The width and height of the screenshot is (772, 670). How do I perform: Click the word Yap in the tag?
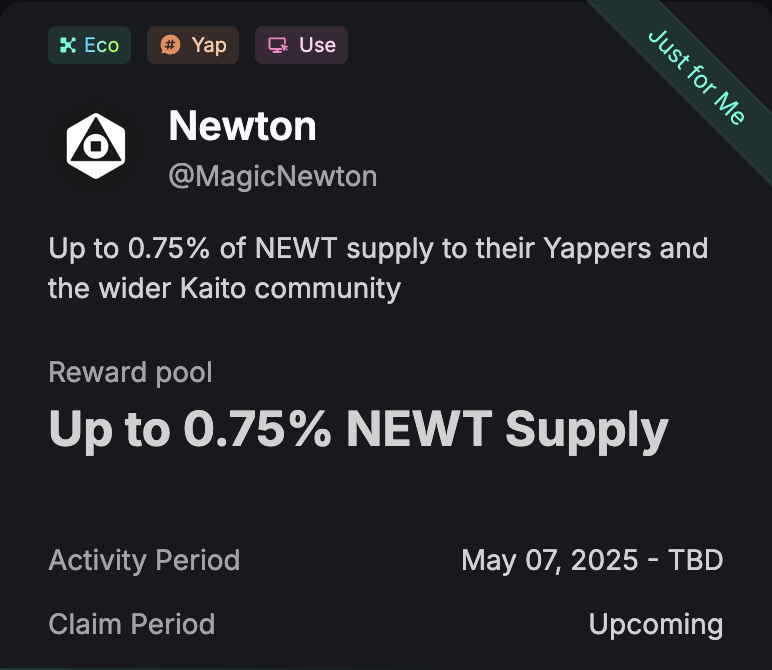(x=209, y=46)
